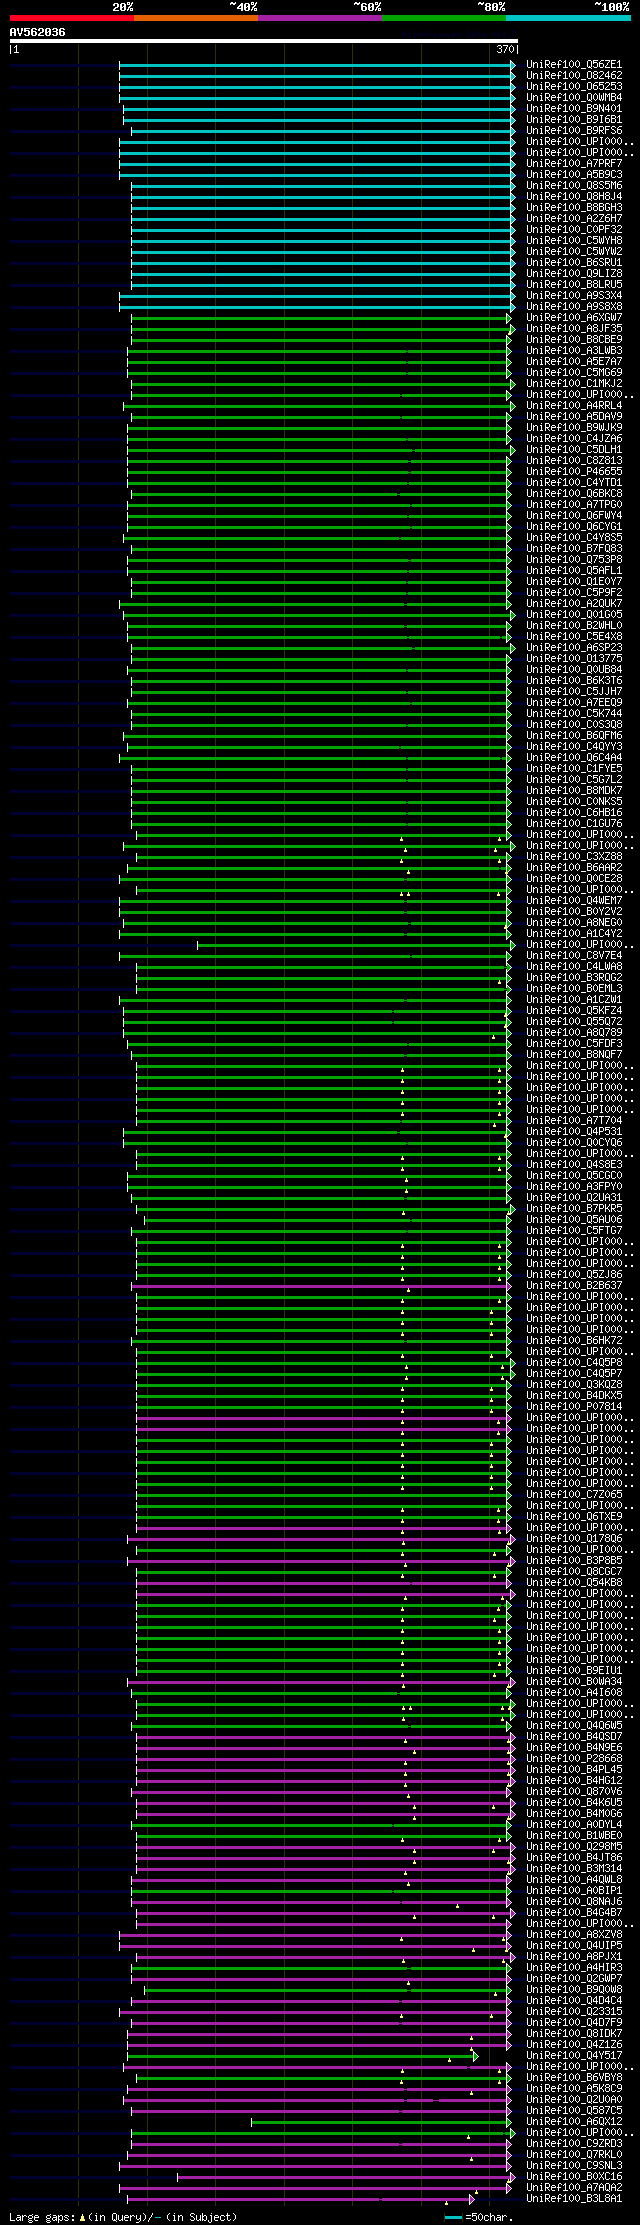Viewport: 640px width, 2225px height.
Task: Select the UniRef100_C1MKJ2 label
Action: click(574, 384)
